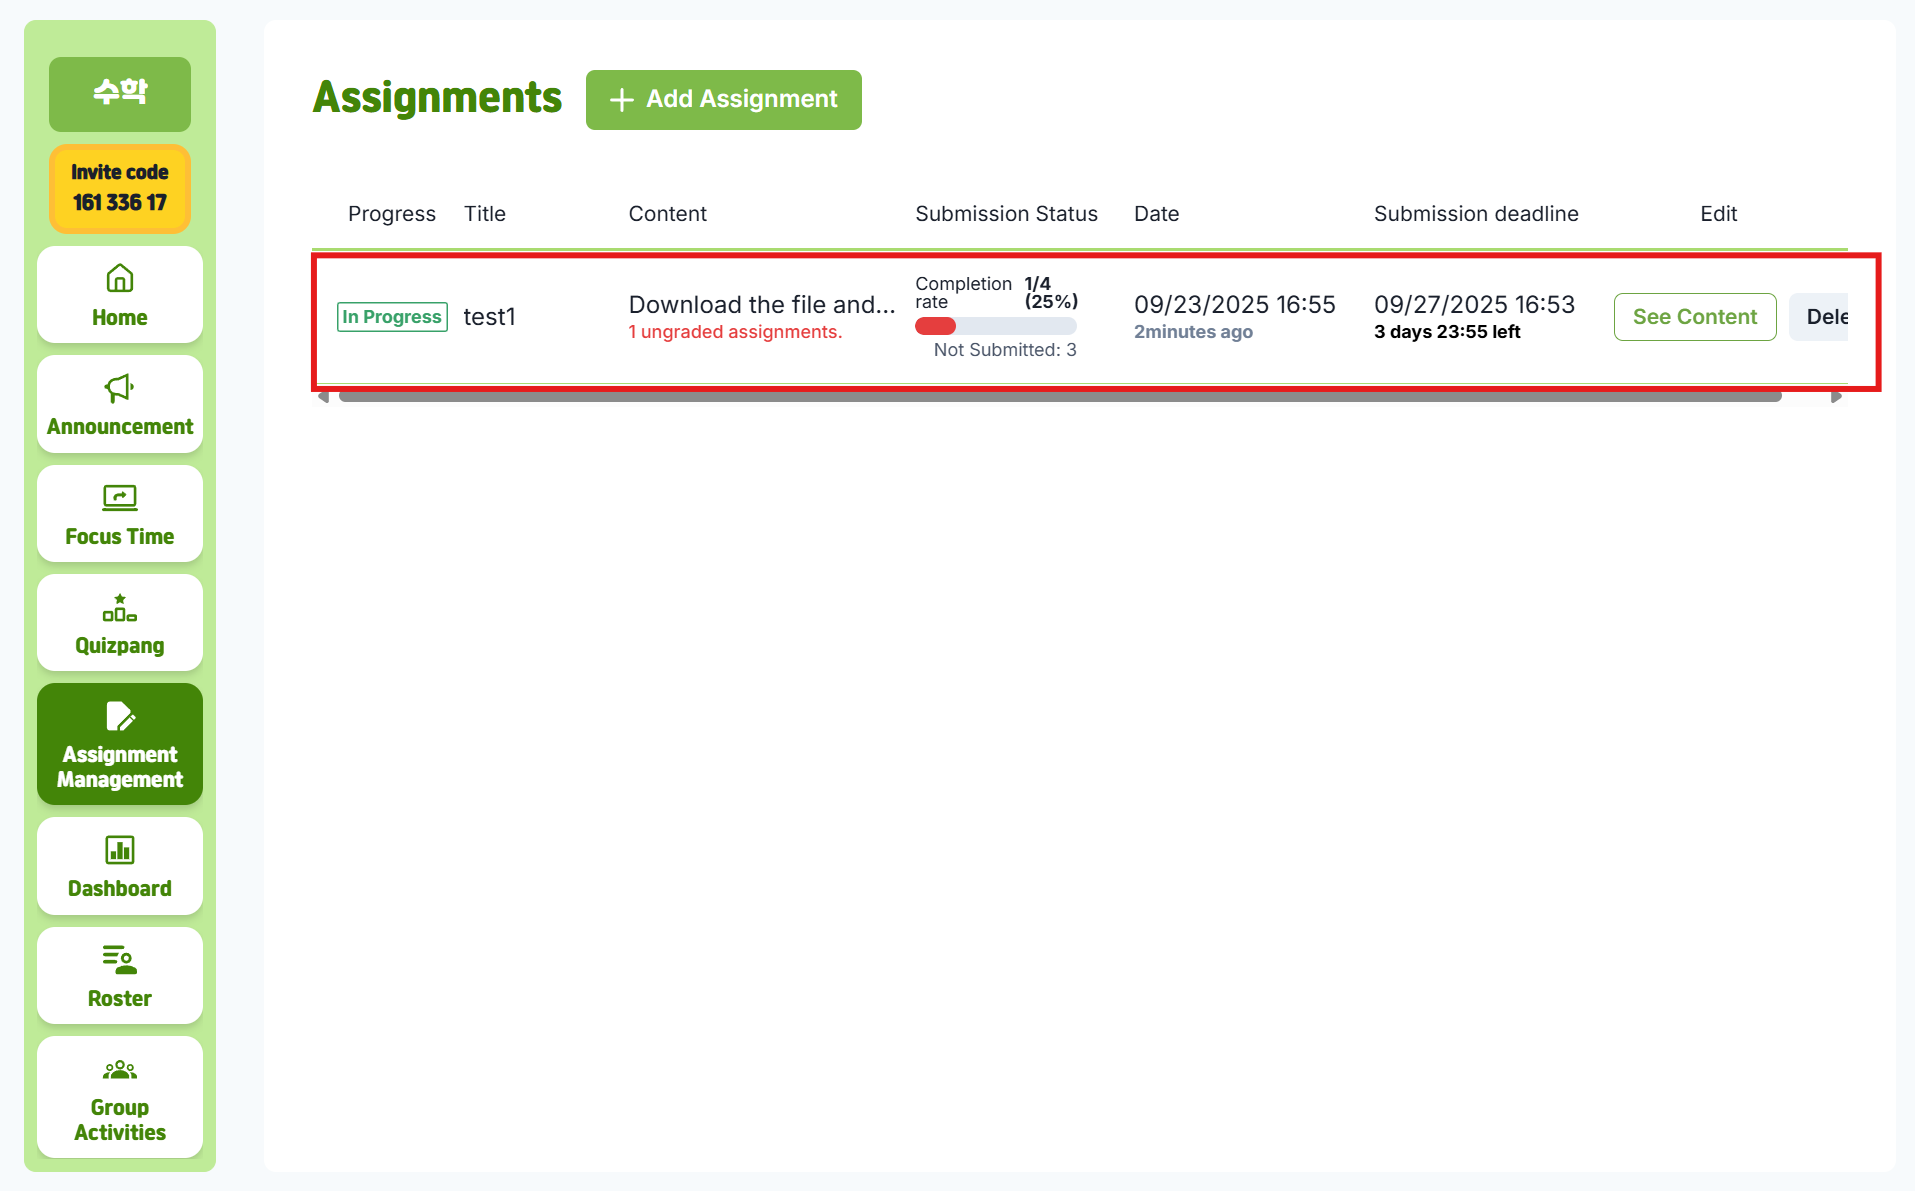Screen dimensions: 1915x1191
Task: Click the left scroll arrow of table
Action: coord(323,397)
